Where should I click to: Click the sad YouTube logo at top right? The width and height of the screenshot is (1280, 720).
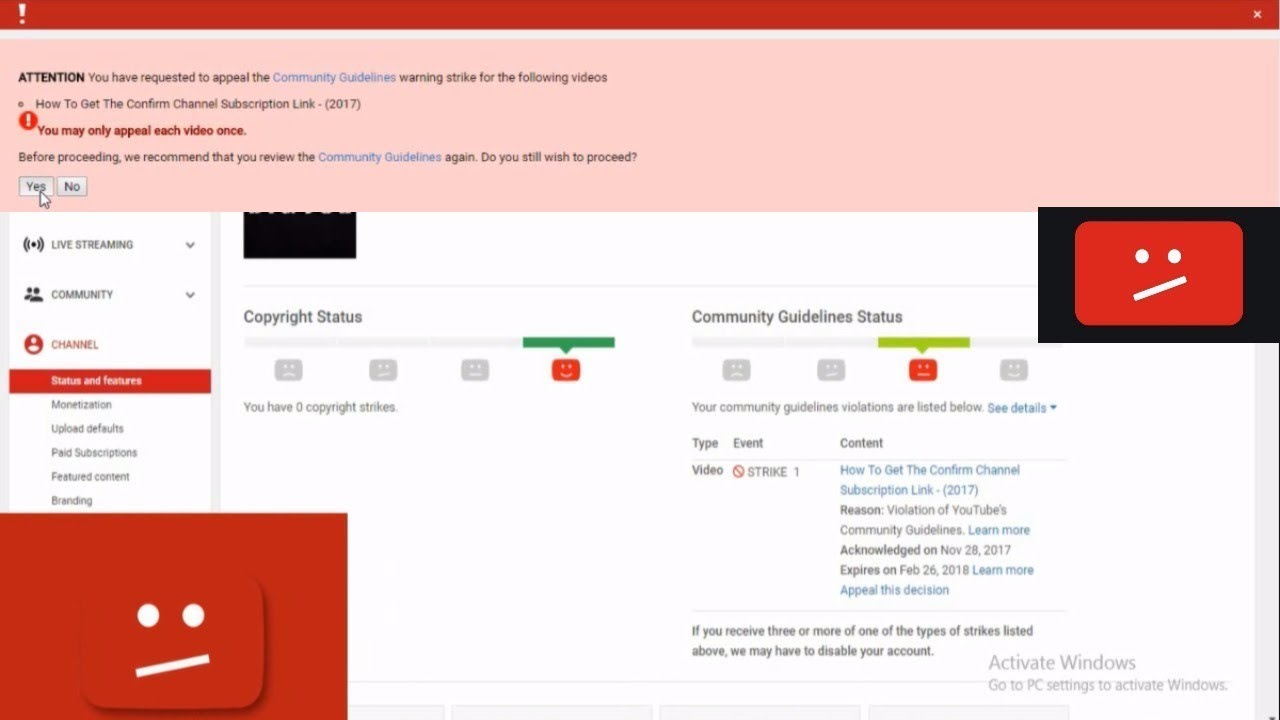1159,274
